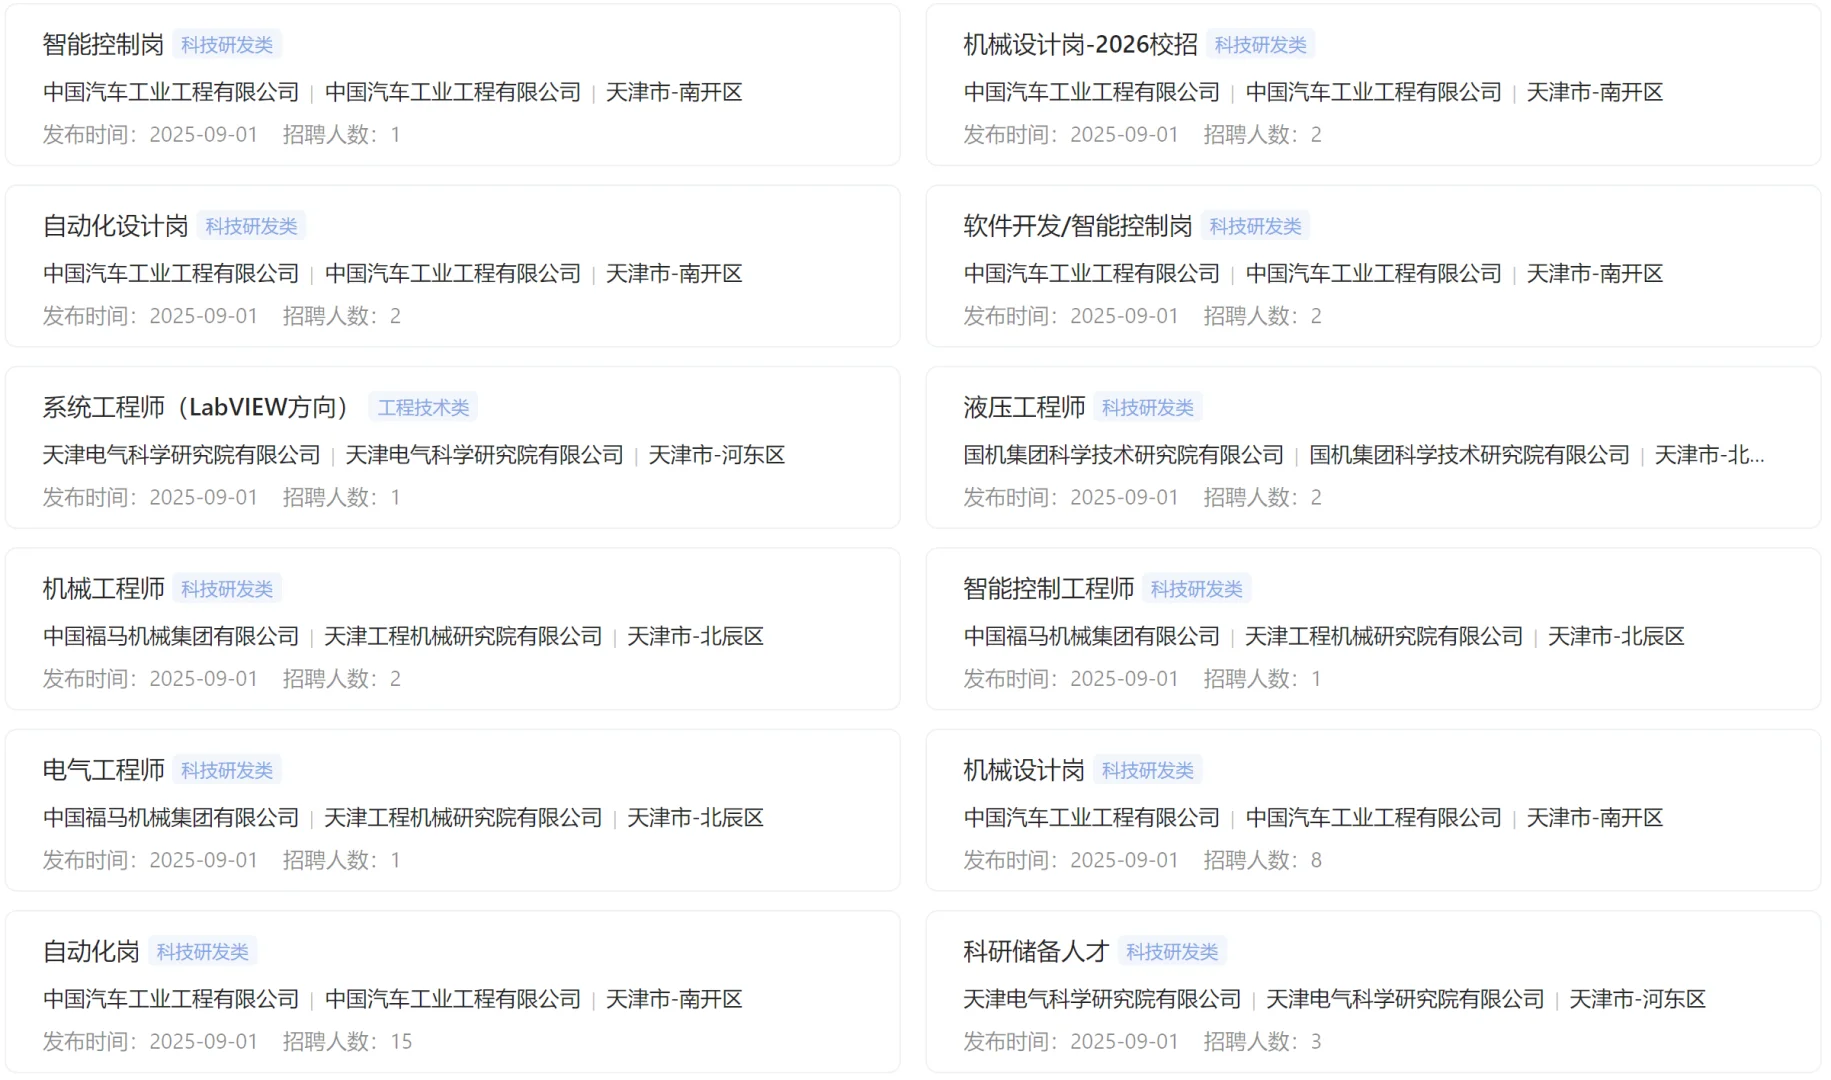
Task: Open the 智能控制岗 job listing
Action: [x=103, y=45]
